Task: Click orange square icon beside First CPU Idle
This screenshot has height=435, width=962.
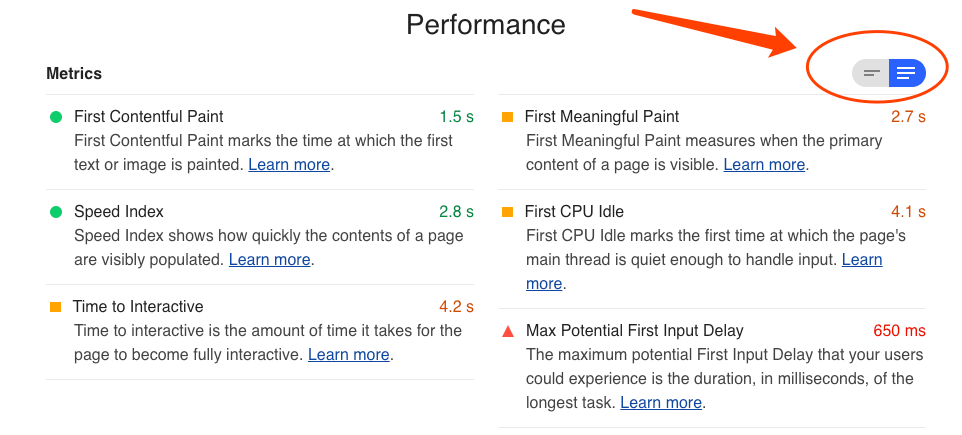Action: point(507,212)
